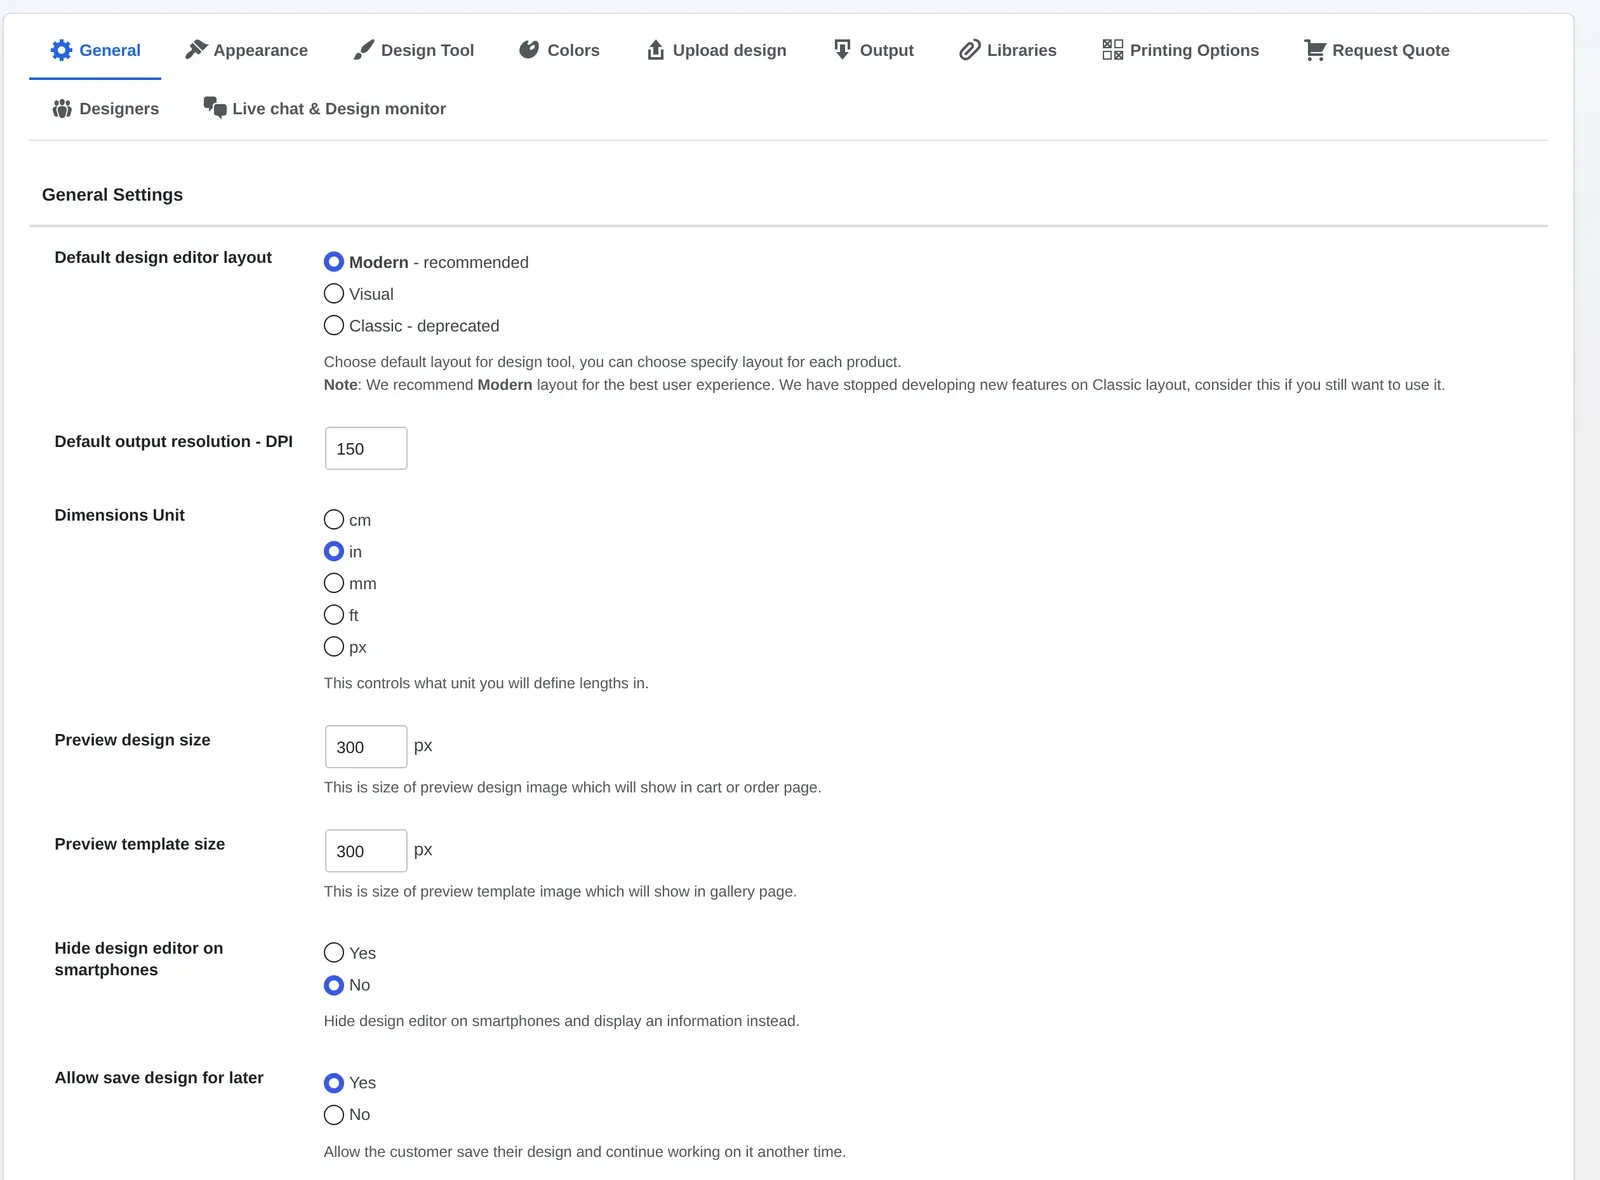Open the Request Quote tab
1600x1180 pixels.
1377,50
